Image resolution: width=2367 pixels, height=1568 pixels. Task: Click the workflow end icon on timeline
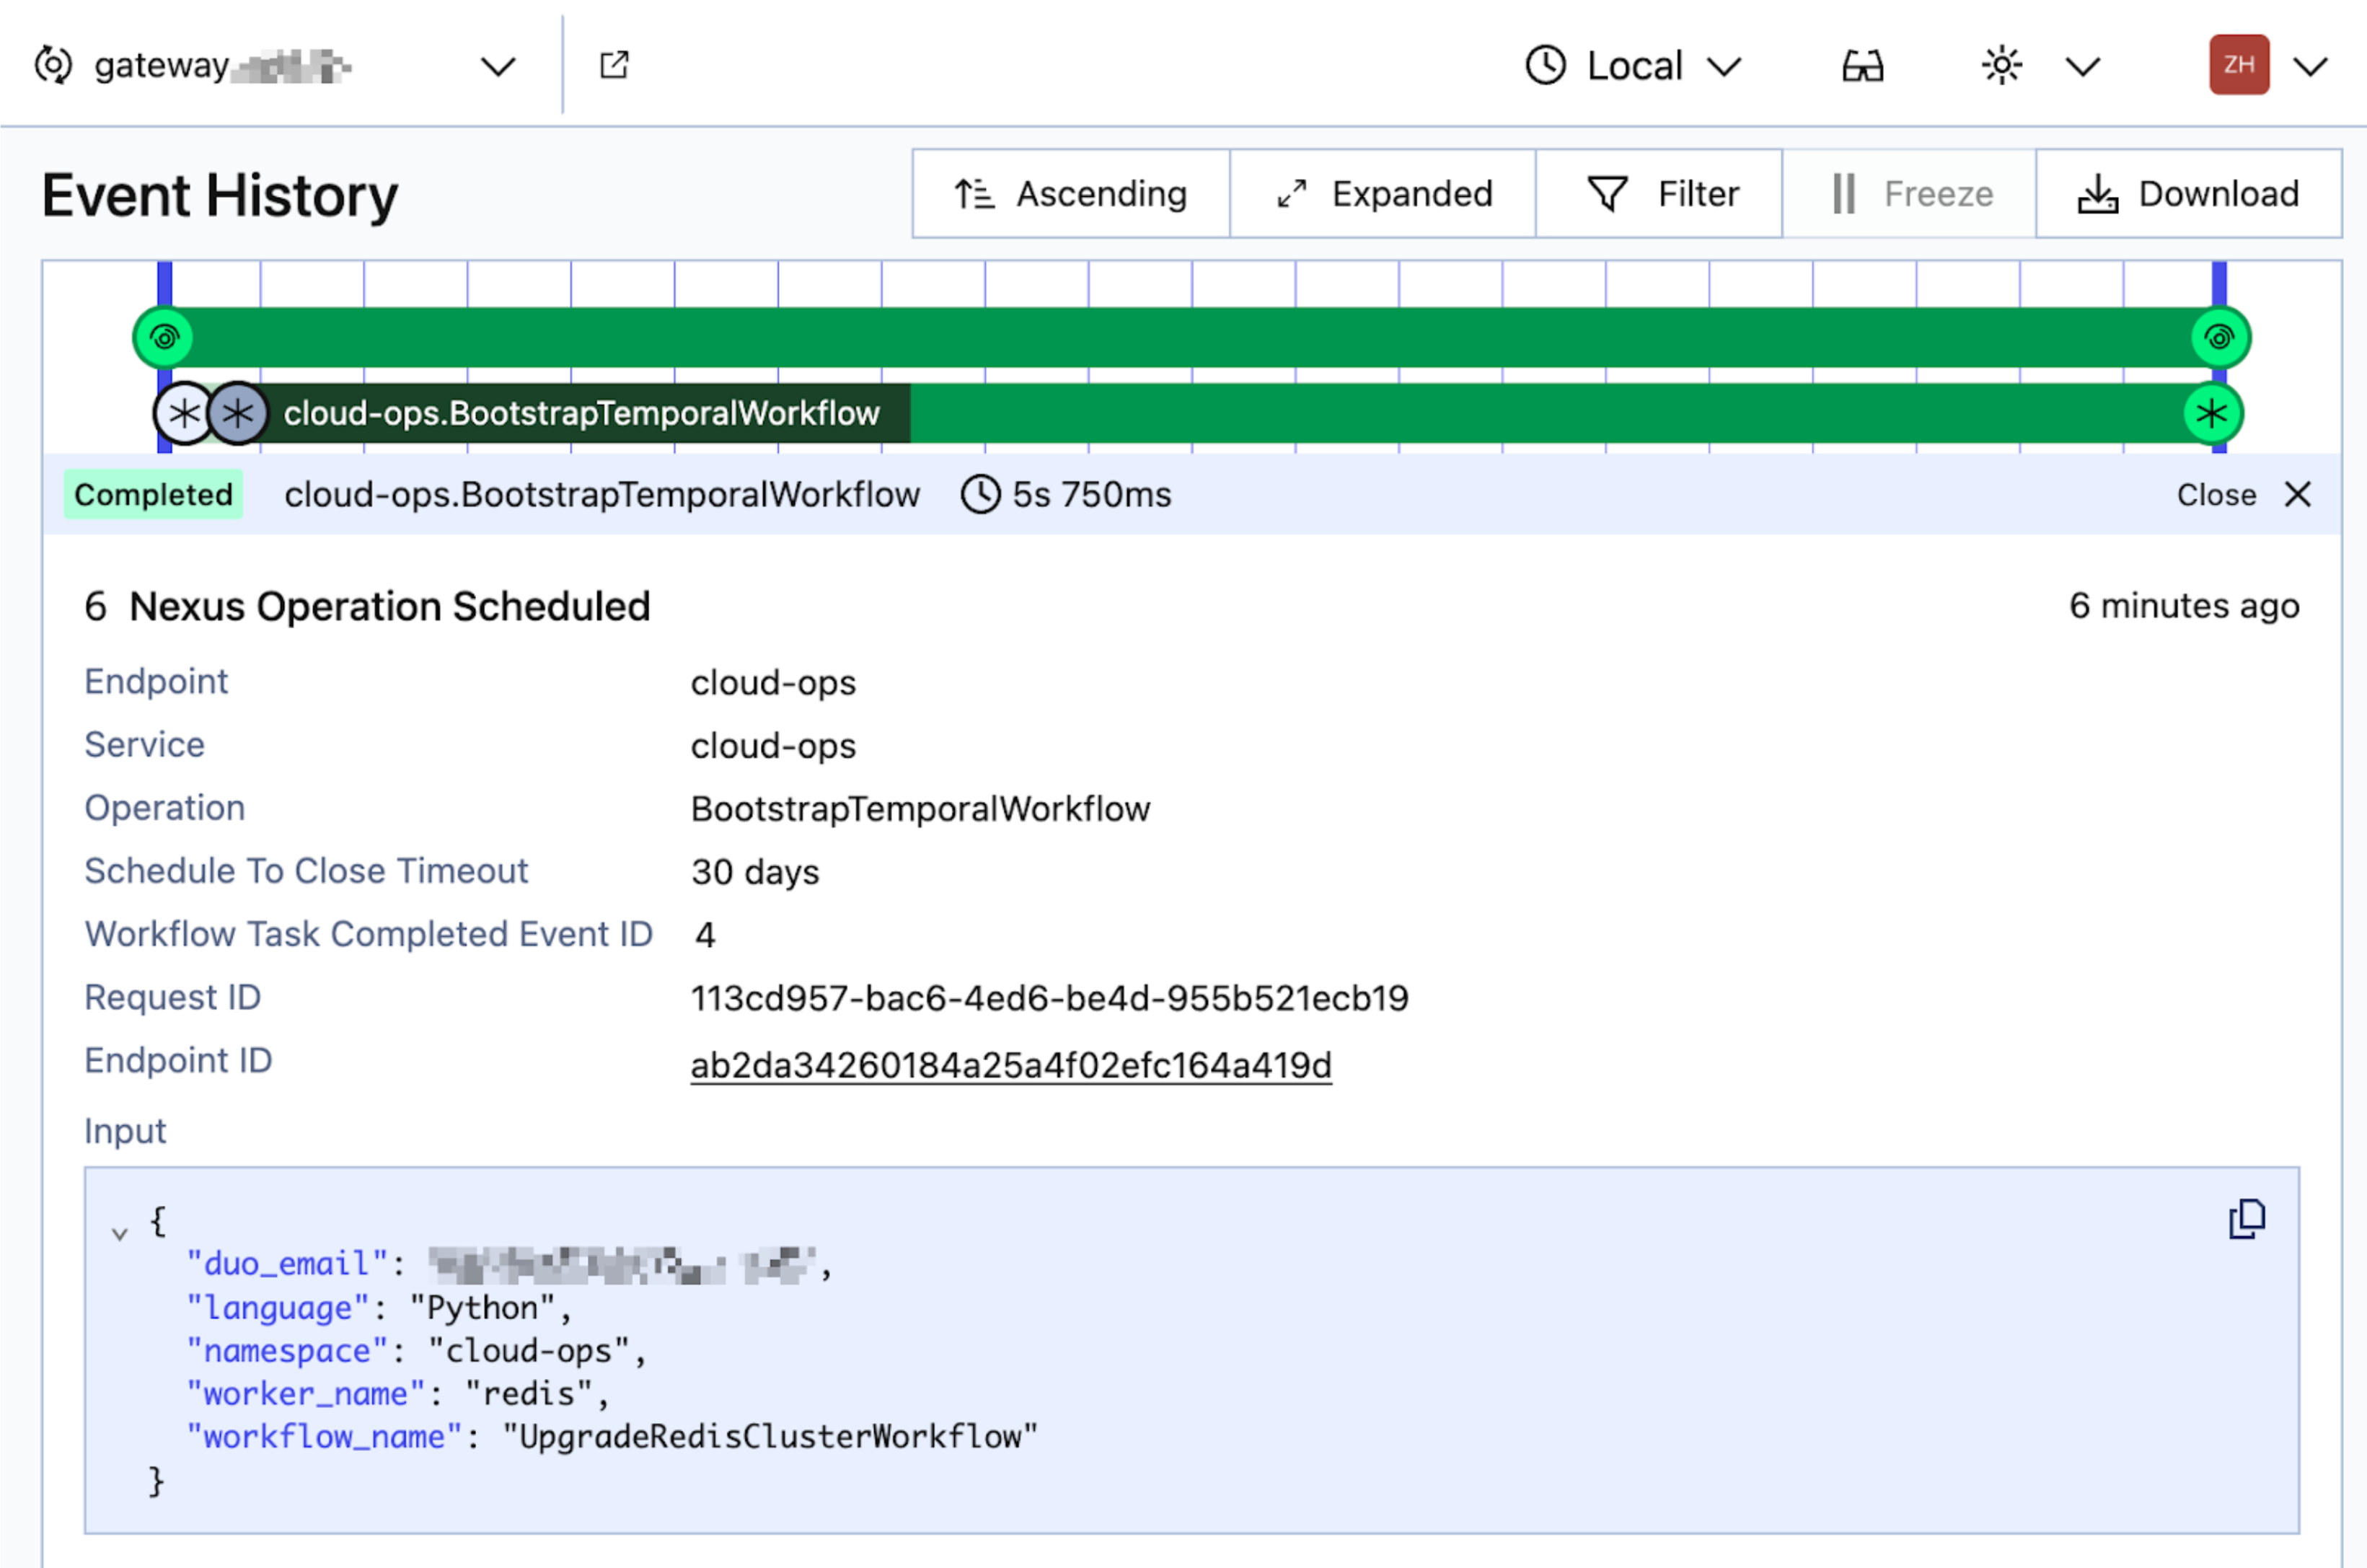[2219, 337]
